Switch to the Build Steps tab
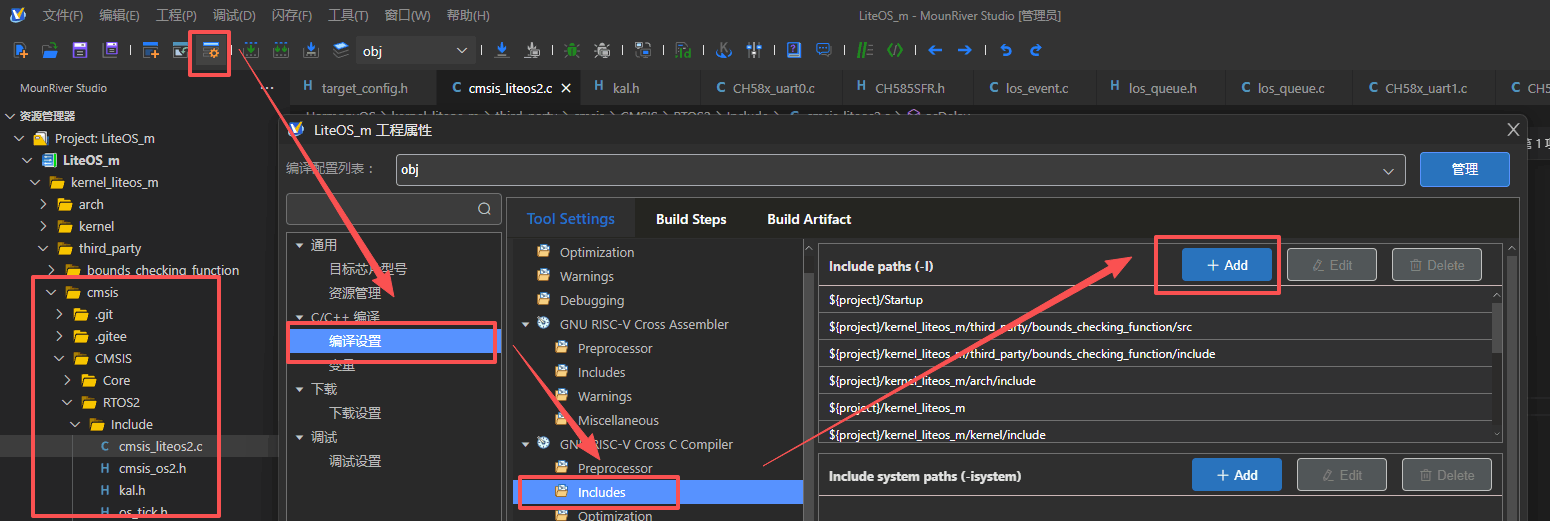This screenshot has height=521, width=1550. click(691, 219)
